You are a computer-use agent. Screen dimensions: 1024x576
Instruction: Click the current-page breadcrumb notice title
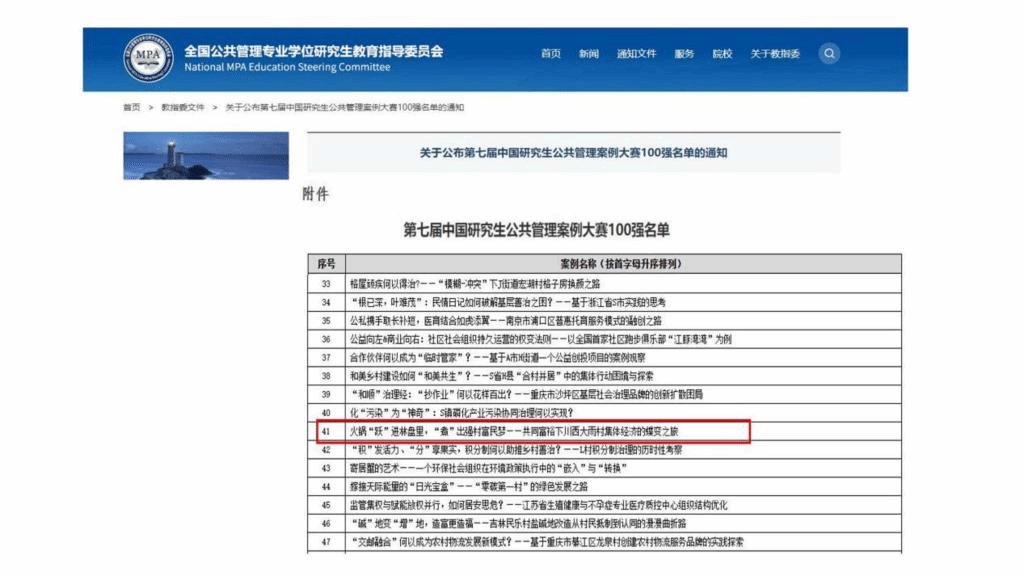[345, 107]
